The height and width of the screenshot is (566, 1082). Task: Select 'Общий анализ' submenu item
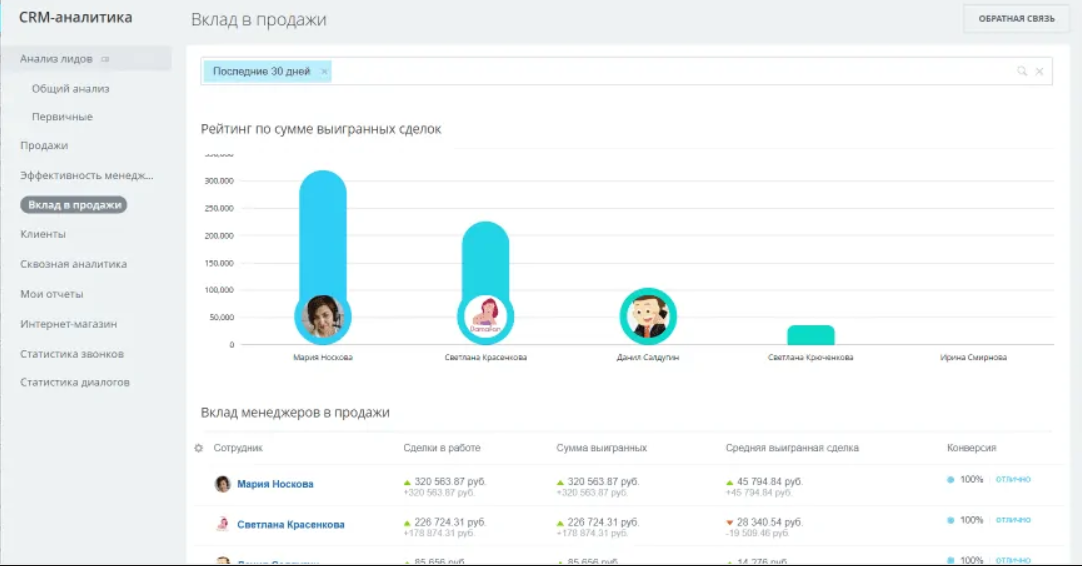[x=70, y=89]
